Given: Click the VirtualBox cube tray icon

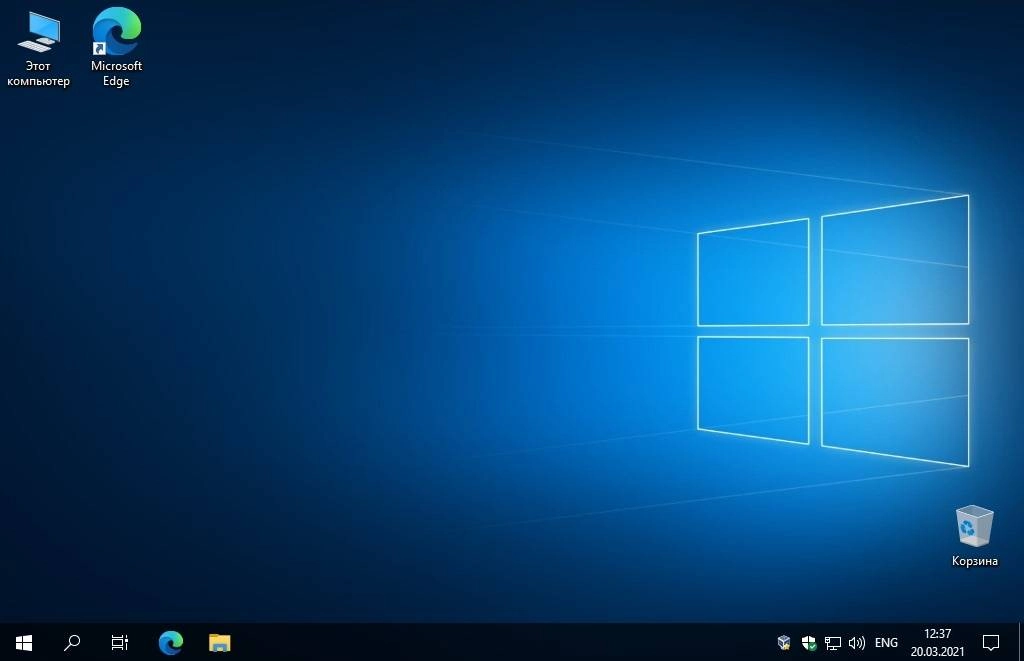Looking at the screenshot, I should 784,643.
